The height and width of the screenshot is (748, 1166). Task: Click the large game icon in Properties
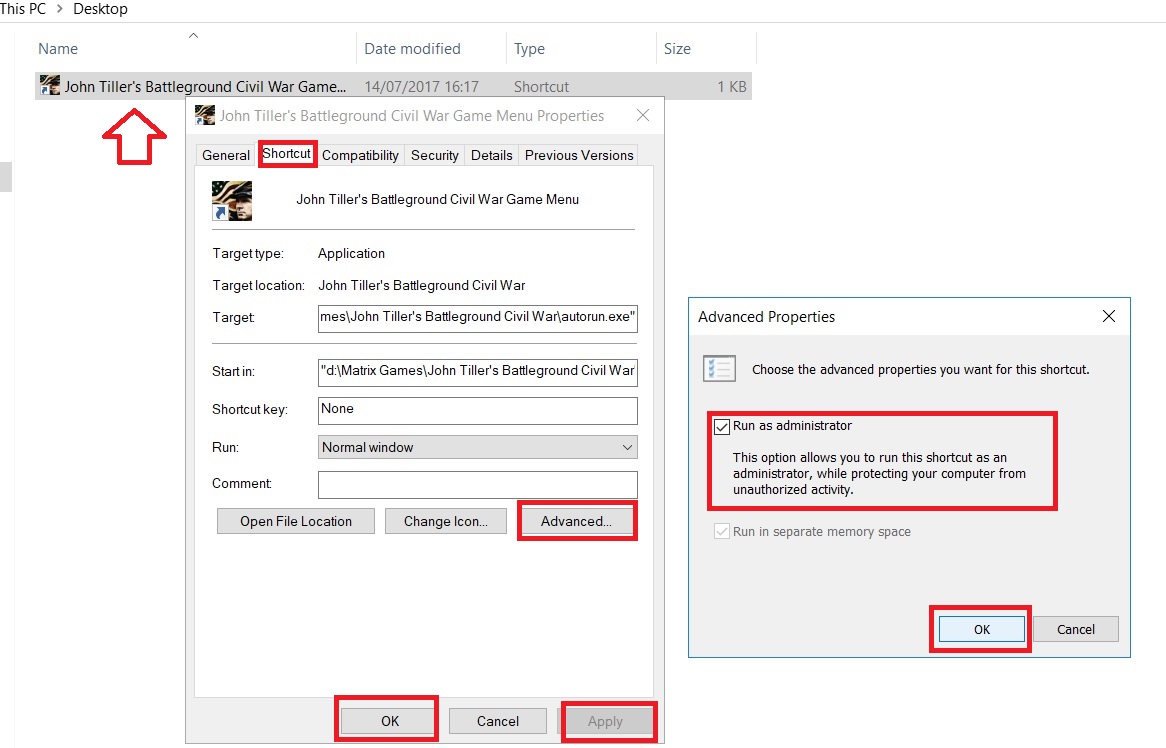tap(232, 201)
